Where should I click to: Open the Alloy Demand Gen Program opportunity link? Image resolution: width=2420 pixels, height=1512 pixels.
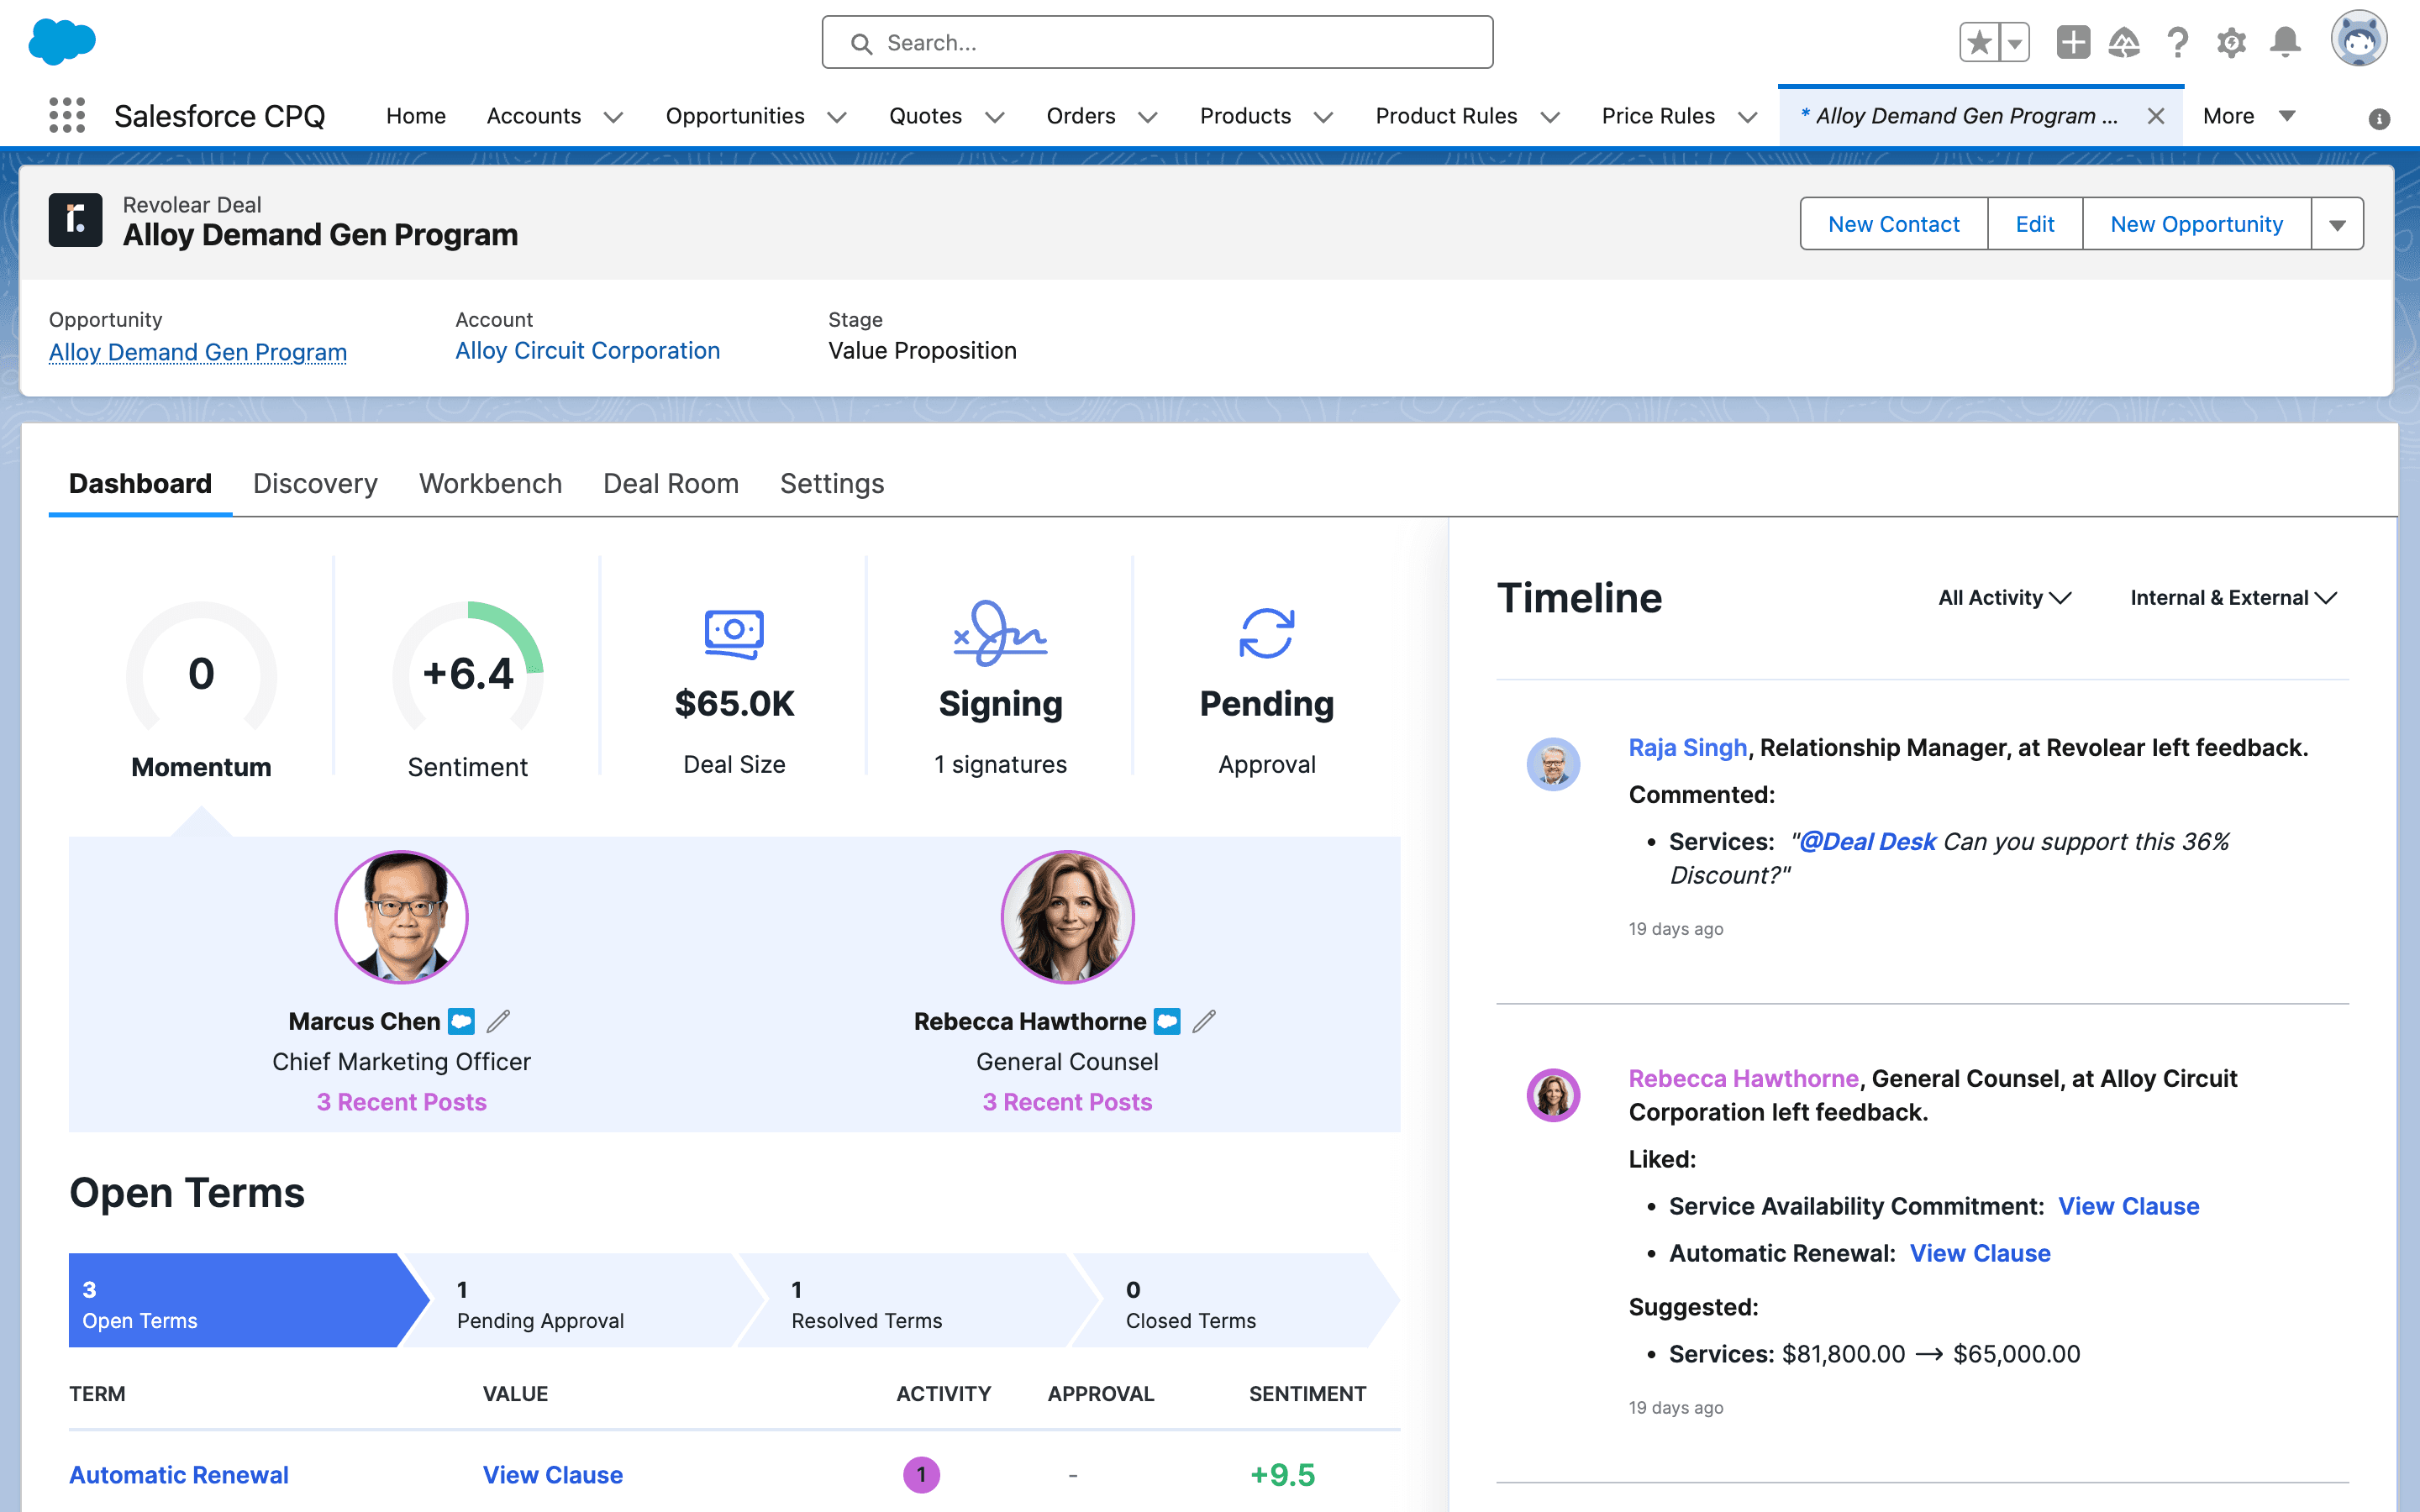click(x=198, y=352)
